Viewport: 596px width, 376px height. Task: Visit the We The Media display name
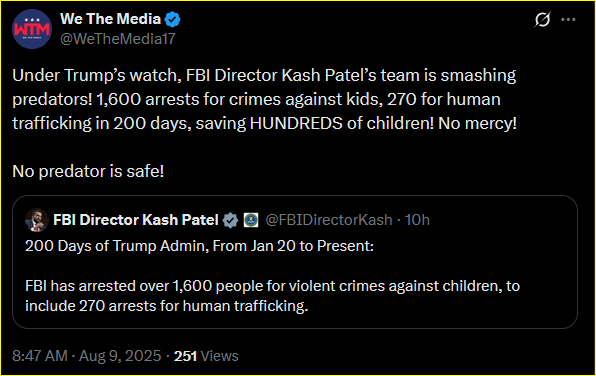[x=110, y=19]
